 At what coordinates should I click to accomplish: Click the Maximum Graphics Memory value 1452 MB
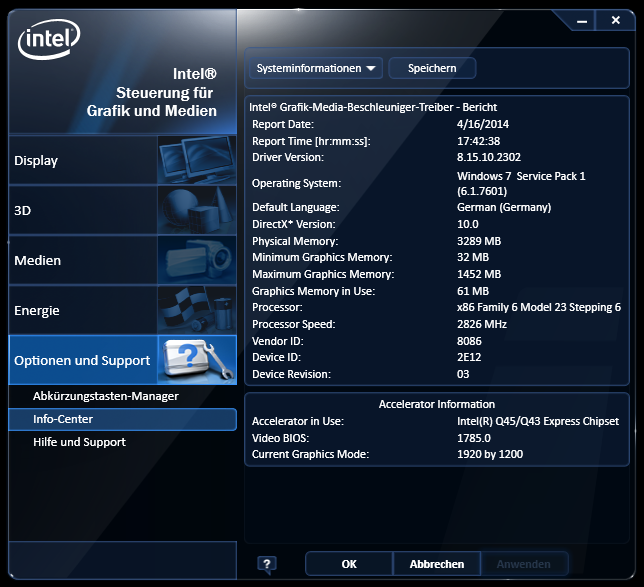[479, 274]
